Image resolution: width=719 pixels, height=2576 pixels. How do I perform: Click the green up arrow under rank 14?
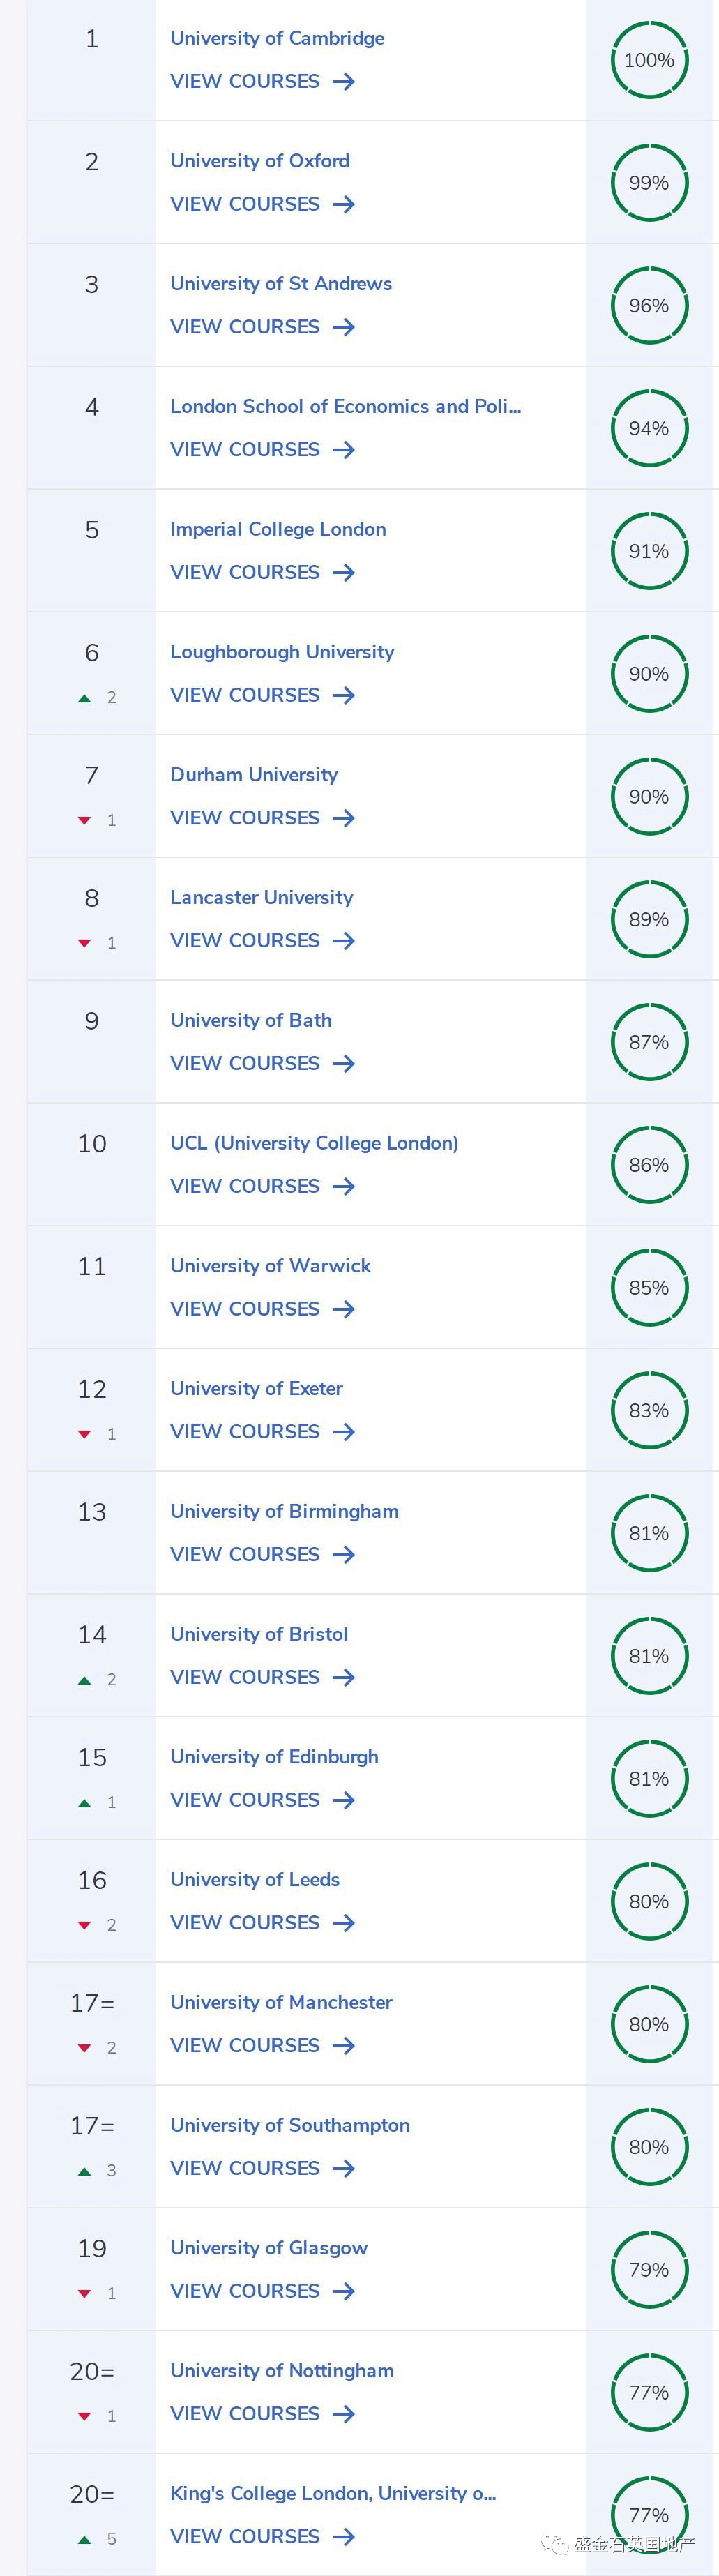(x=85, y=1680)
